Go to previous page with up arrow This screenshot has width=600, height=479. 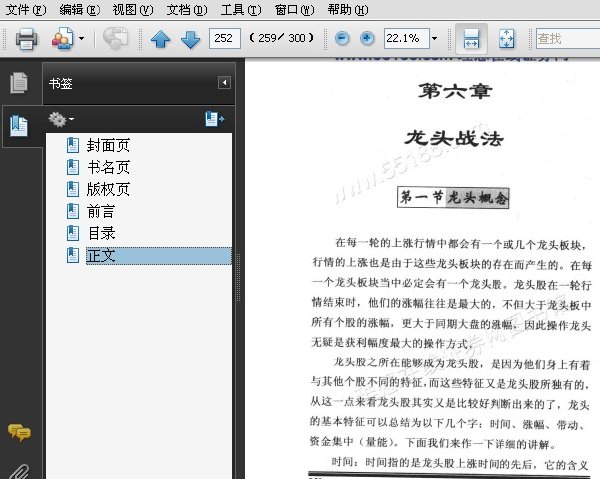pyautogui.click(x=160, y=39)
